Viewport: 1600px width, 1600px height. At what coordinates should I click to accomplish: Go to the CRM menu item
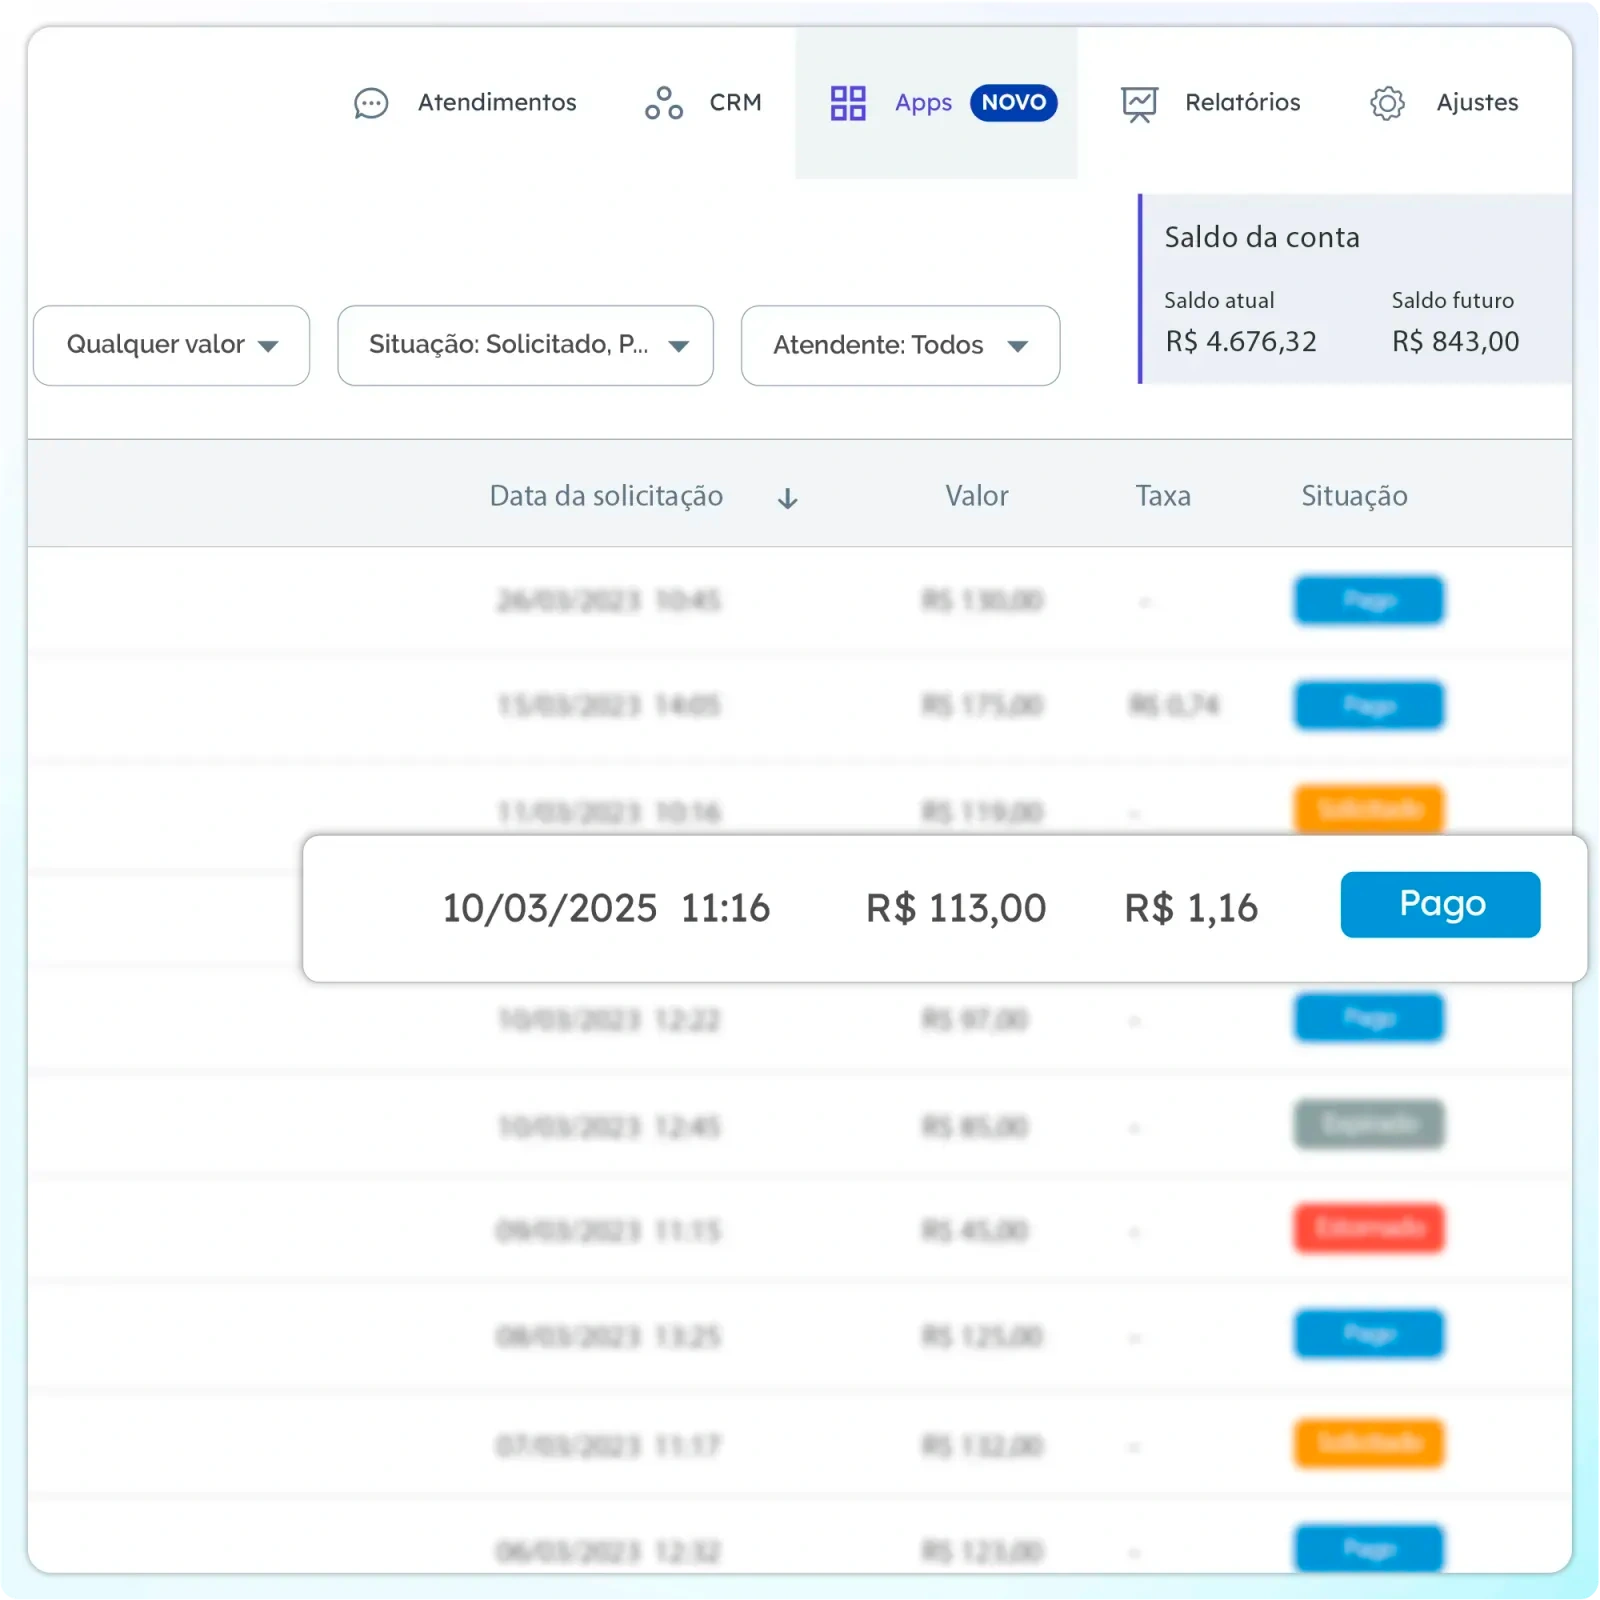point(735,102)
